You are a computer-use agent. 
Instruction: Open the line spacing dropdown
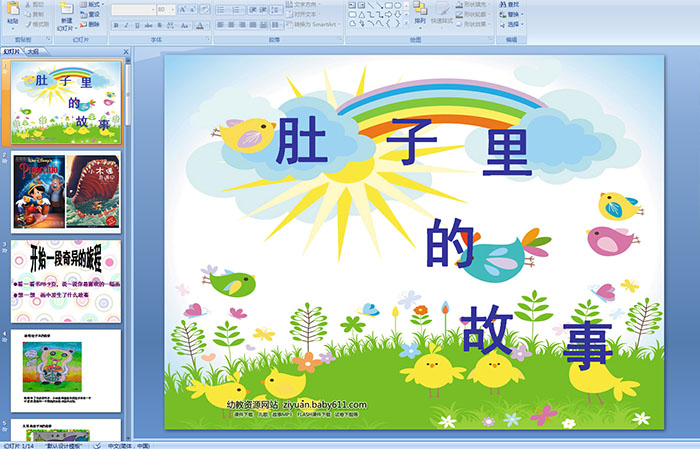[x=277, y=10]
